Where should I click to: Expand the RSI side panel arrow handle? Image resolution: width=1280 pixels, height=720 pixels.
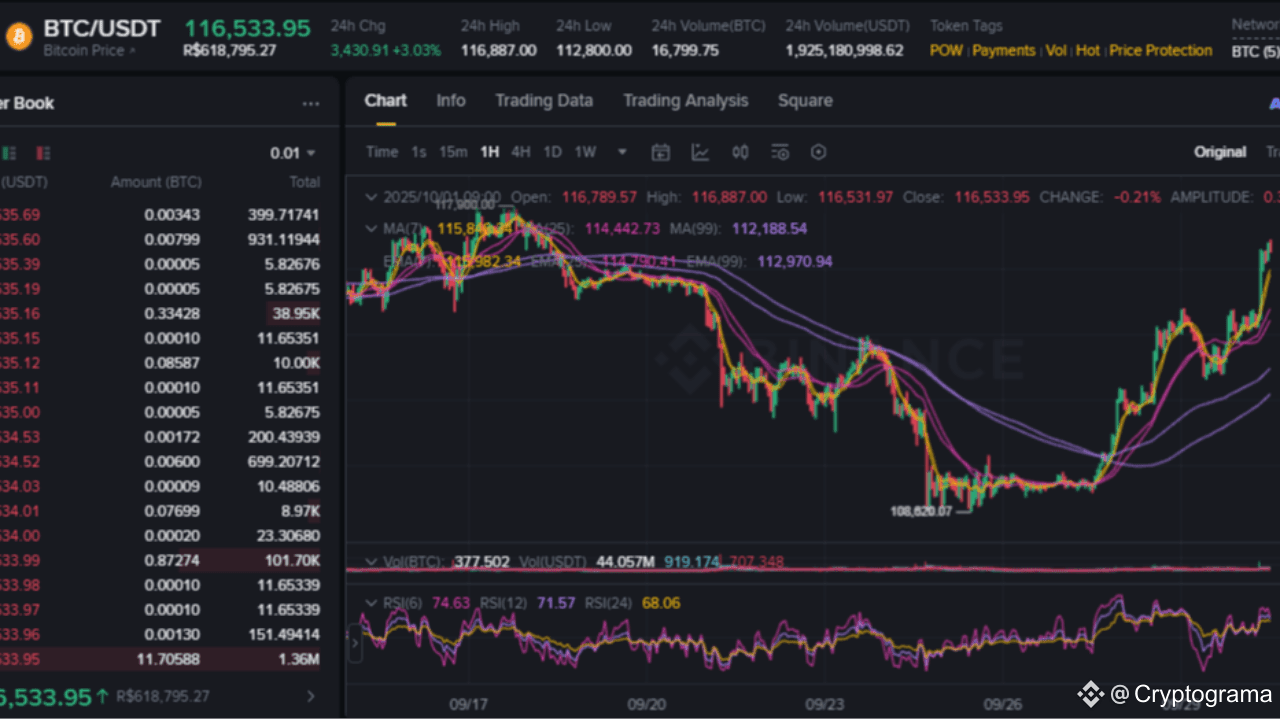tap(355, 643)
